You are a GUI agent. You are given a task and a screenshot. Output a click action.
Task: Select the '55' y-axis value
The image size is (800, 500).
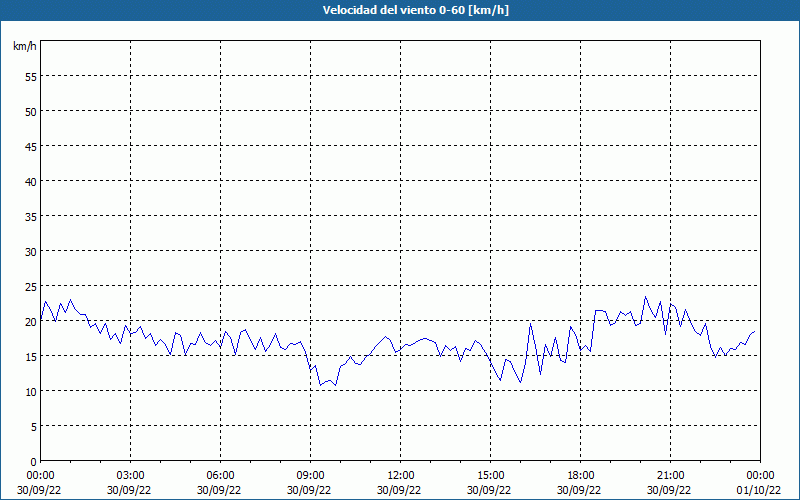(x=31, y=77)
